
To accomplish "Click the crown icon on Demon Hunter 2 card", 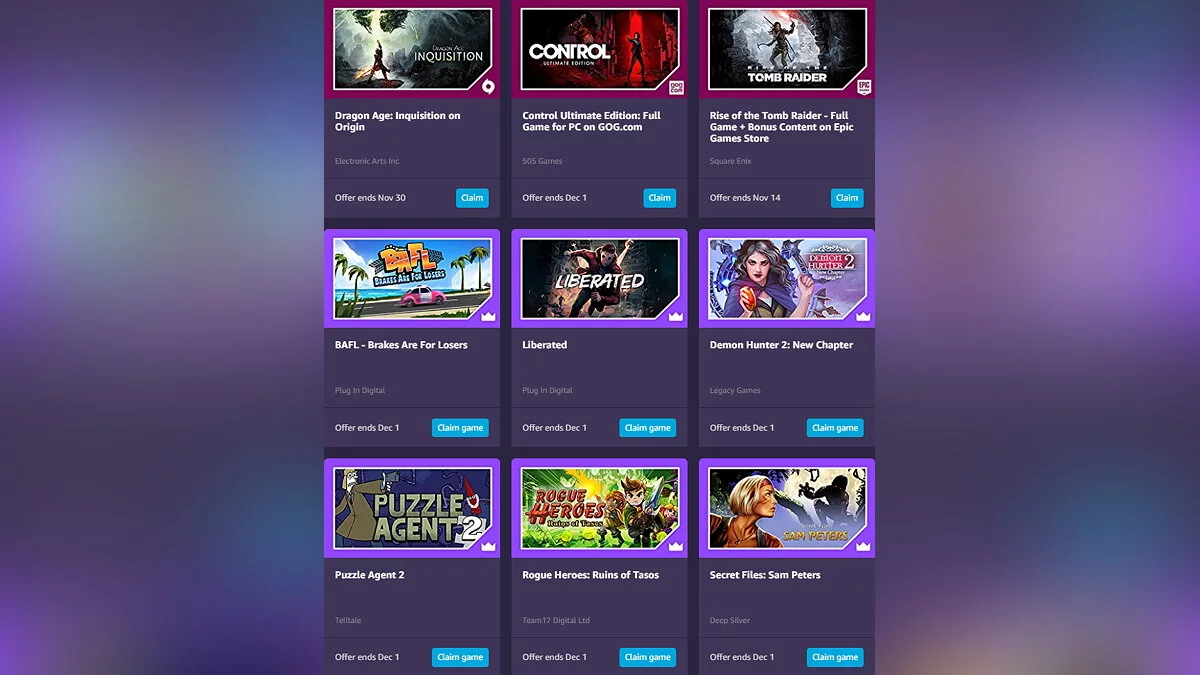I will 863,316.
